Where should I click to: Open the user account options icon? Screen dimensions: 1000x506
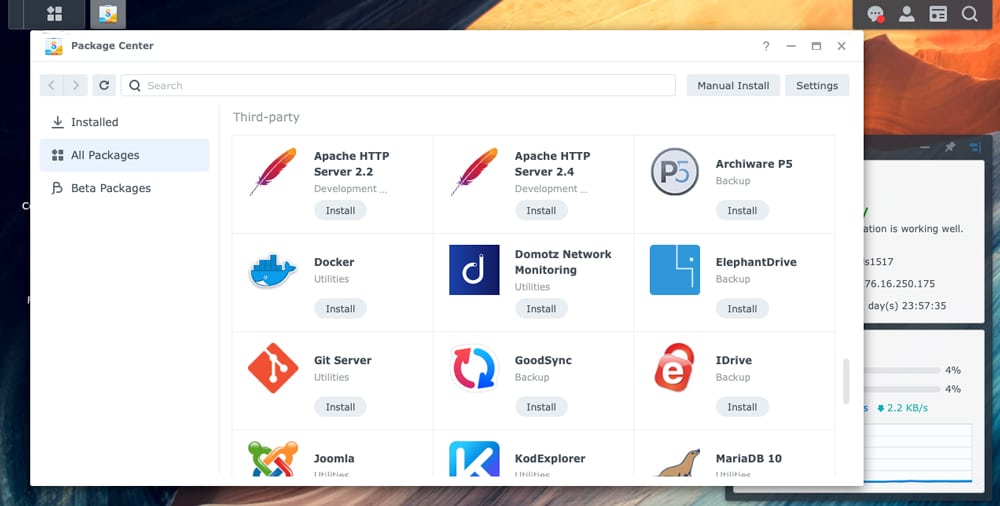coord(906,14)
